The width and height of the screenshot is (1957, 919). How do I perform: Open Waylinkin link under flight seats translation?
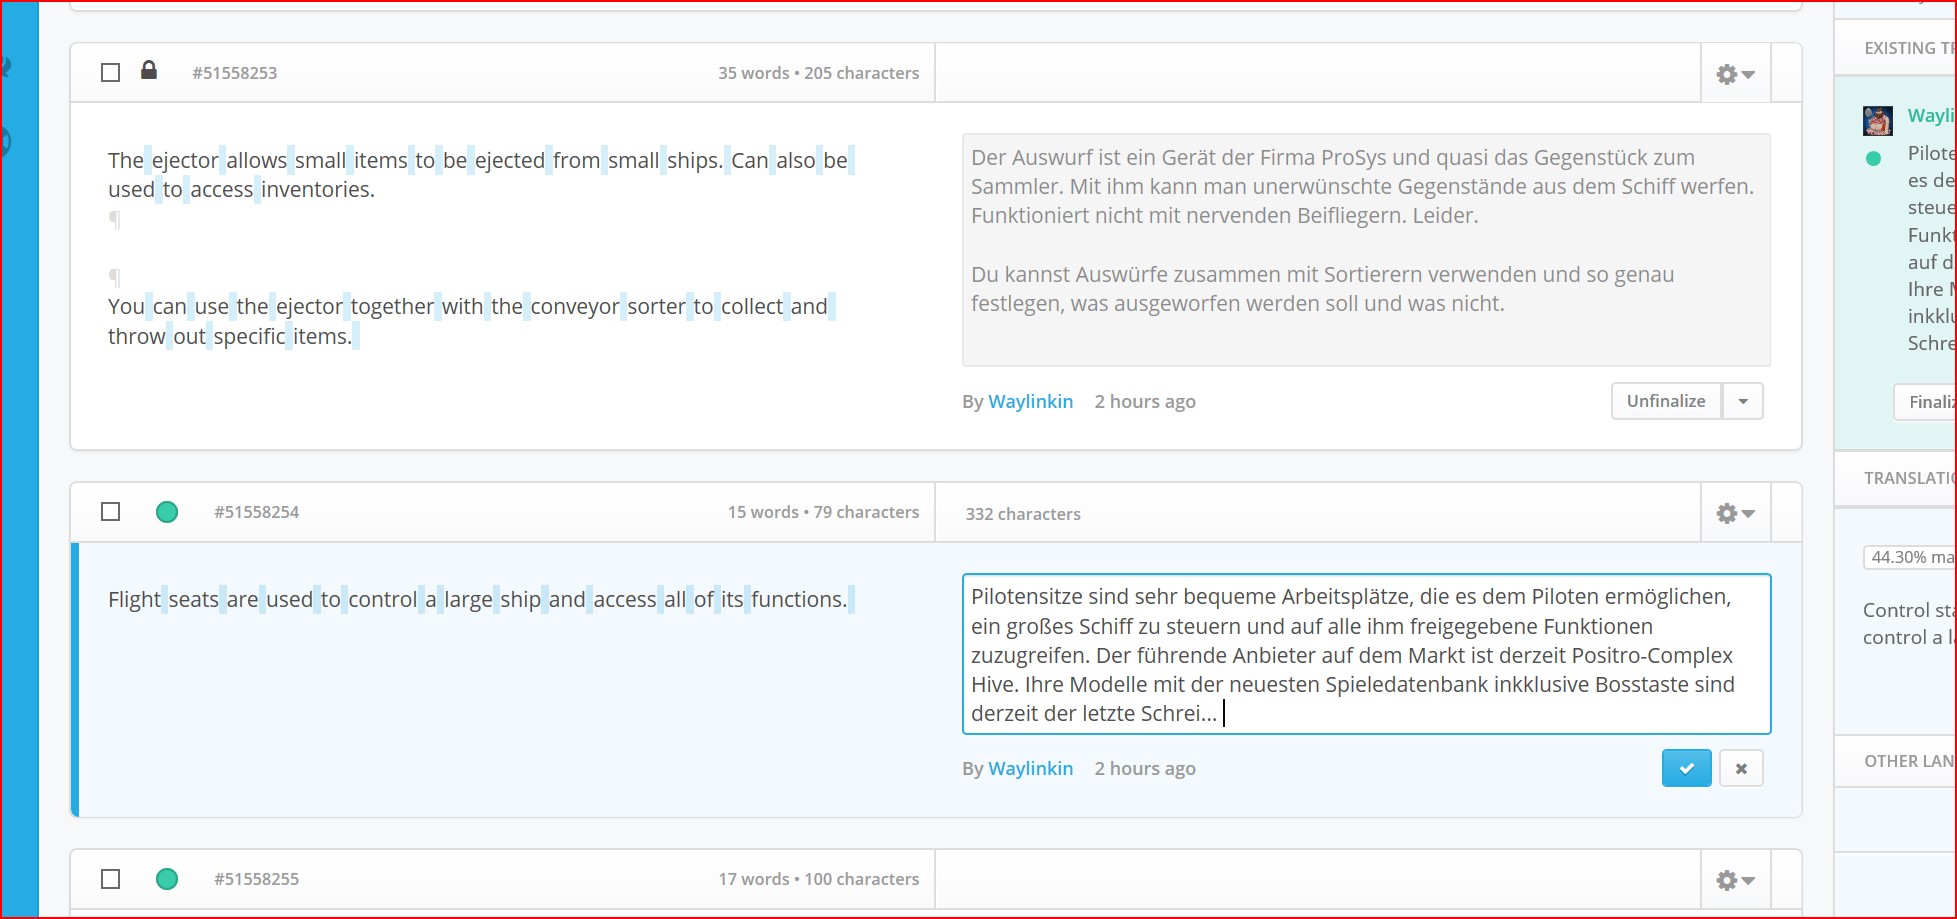[1030, 768]
